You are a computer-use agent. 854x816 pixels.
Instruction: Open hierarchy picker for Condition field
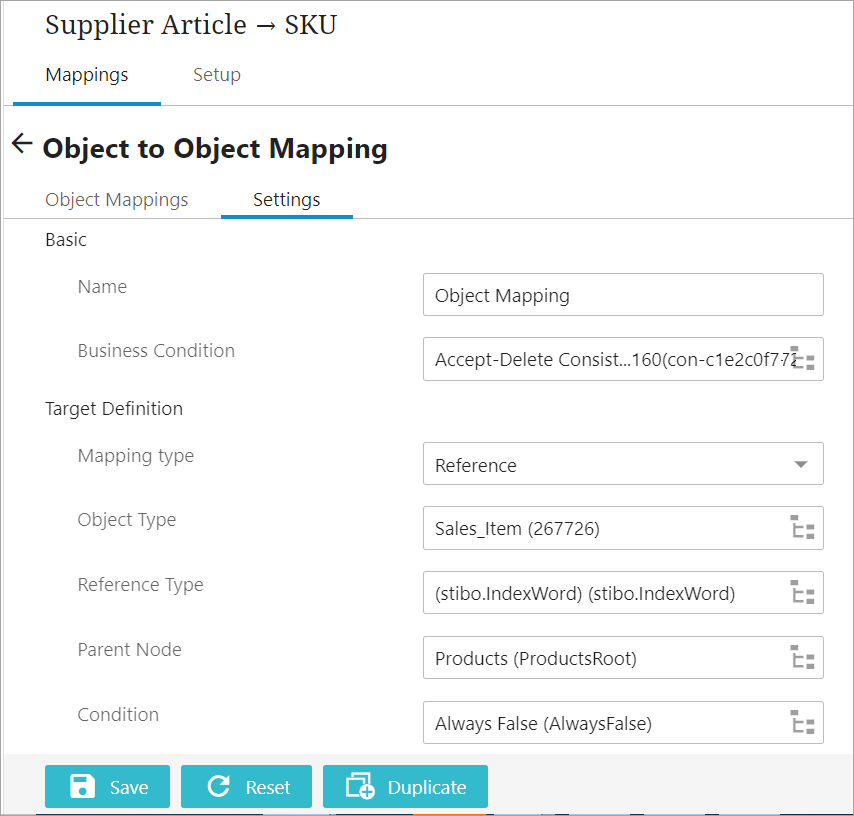(x=802, y=723)
